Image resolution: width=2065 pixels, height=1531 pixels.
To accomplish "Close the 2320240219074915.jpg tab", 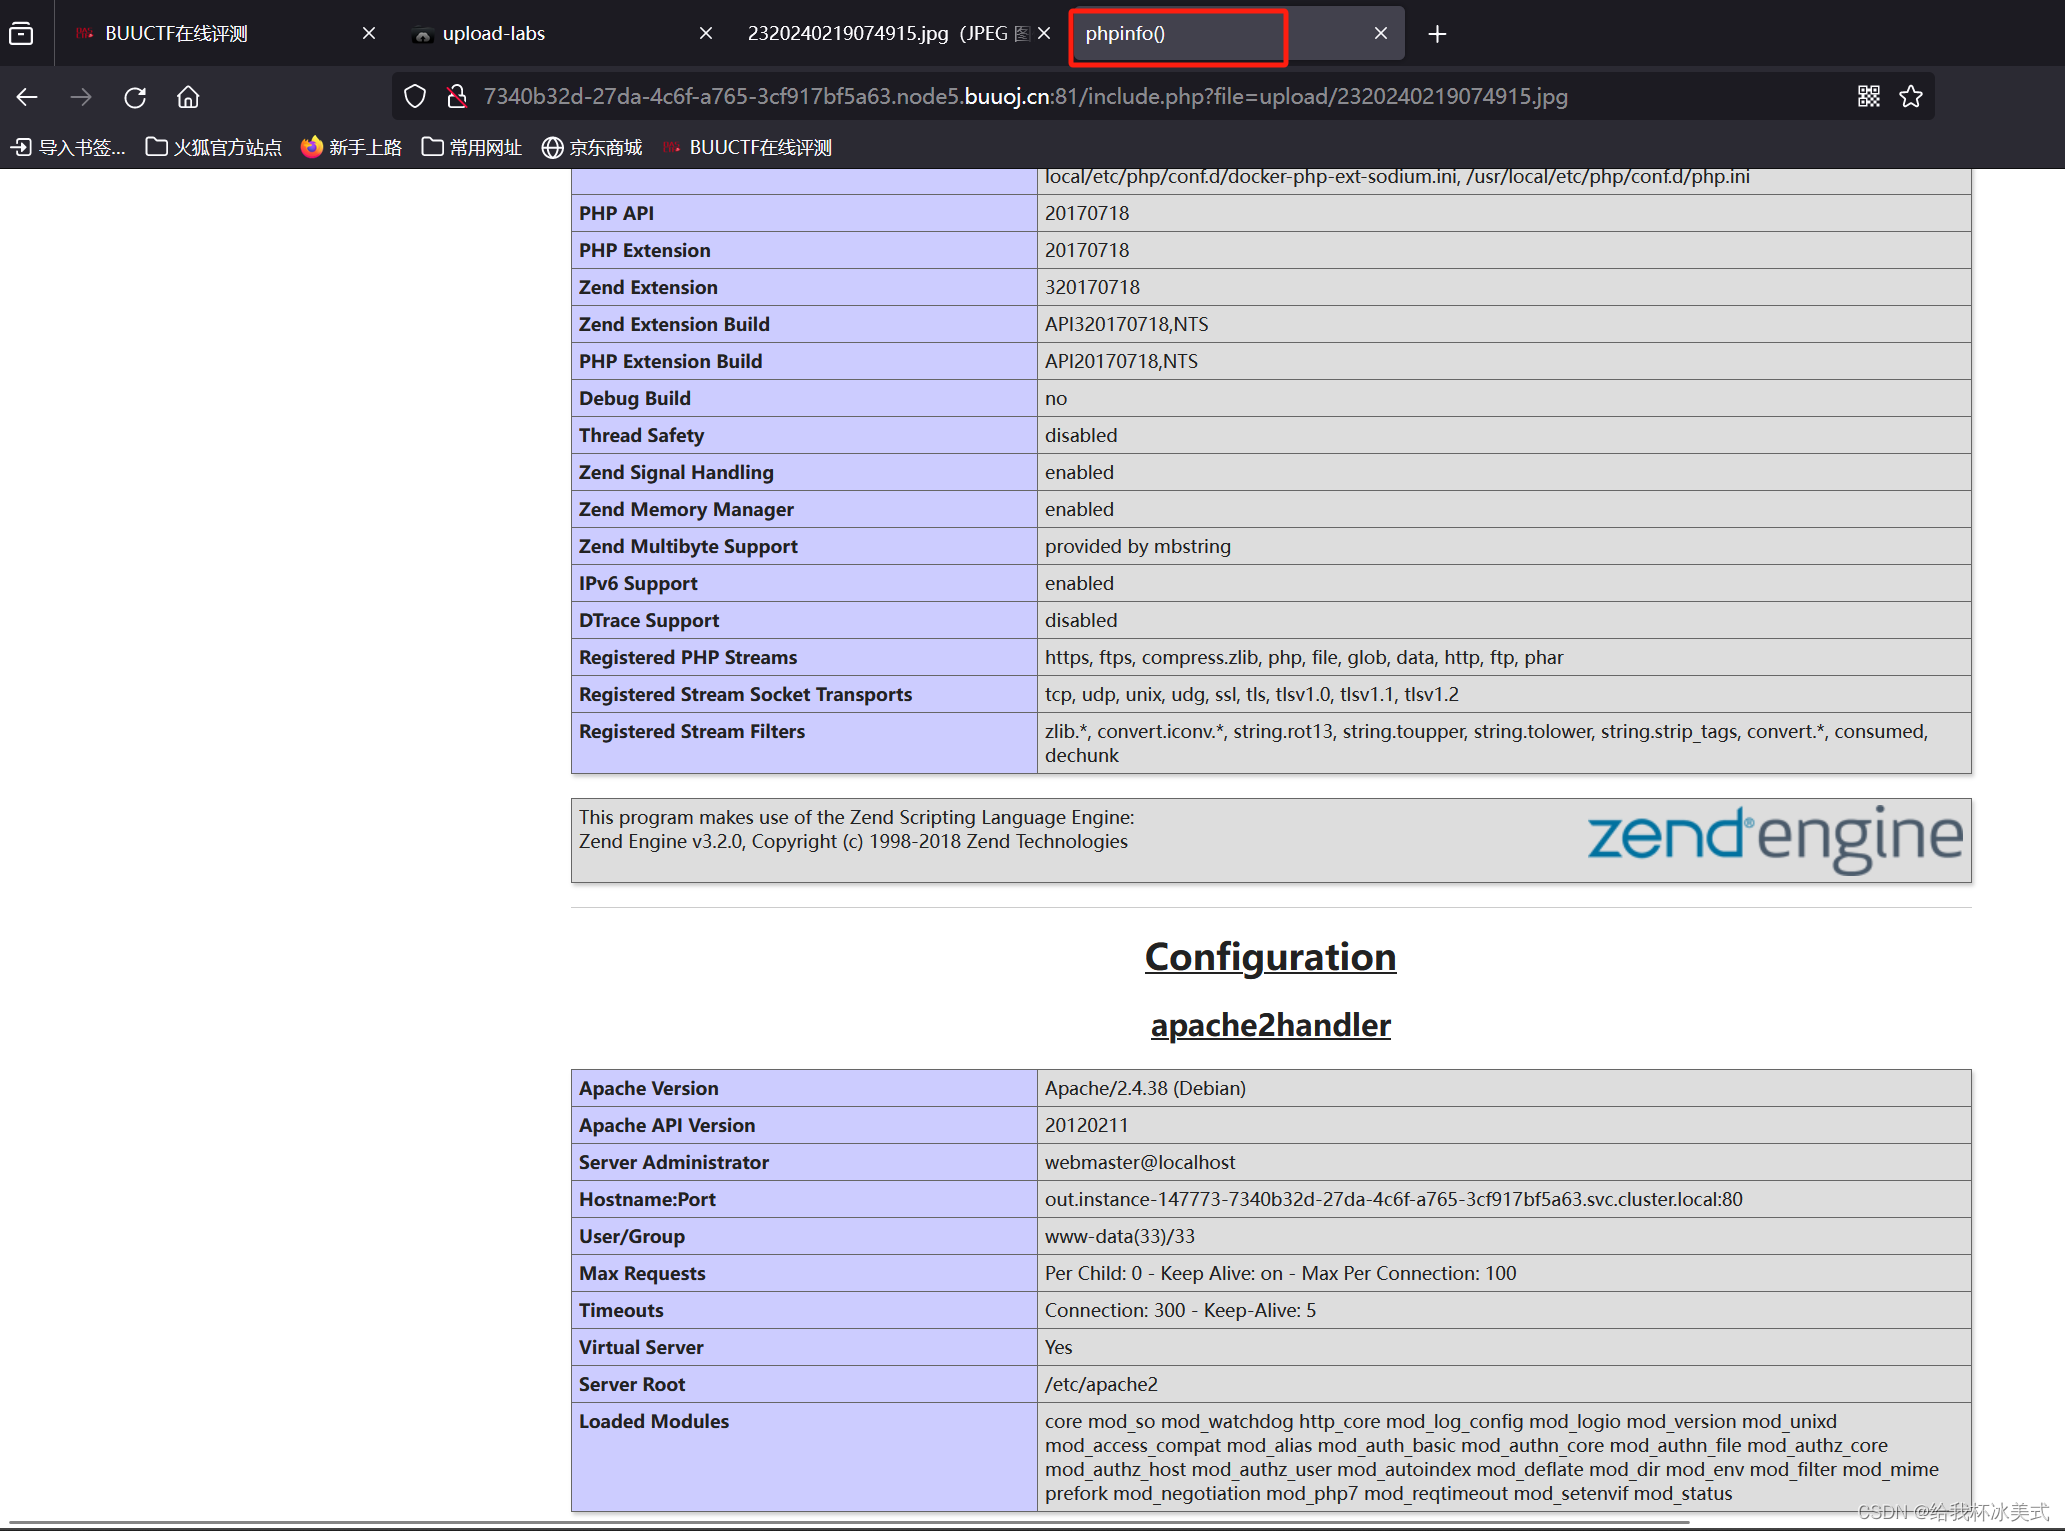I will [1044, 33].
